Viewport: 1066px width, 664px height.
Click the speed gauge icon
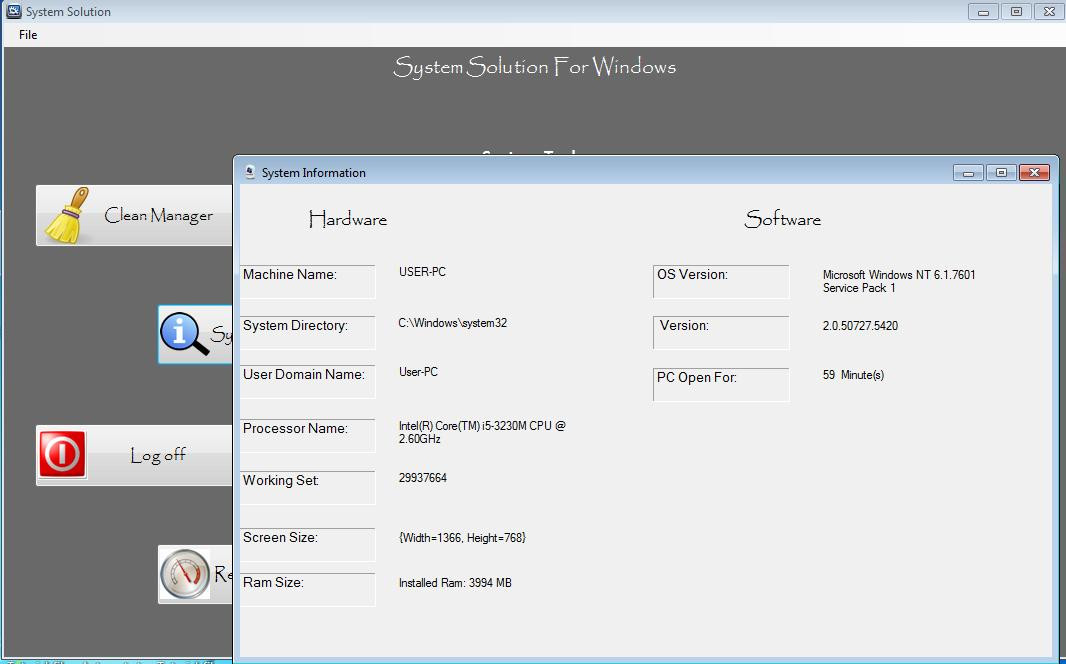pos(185,574)
